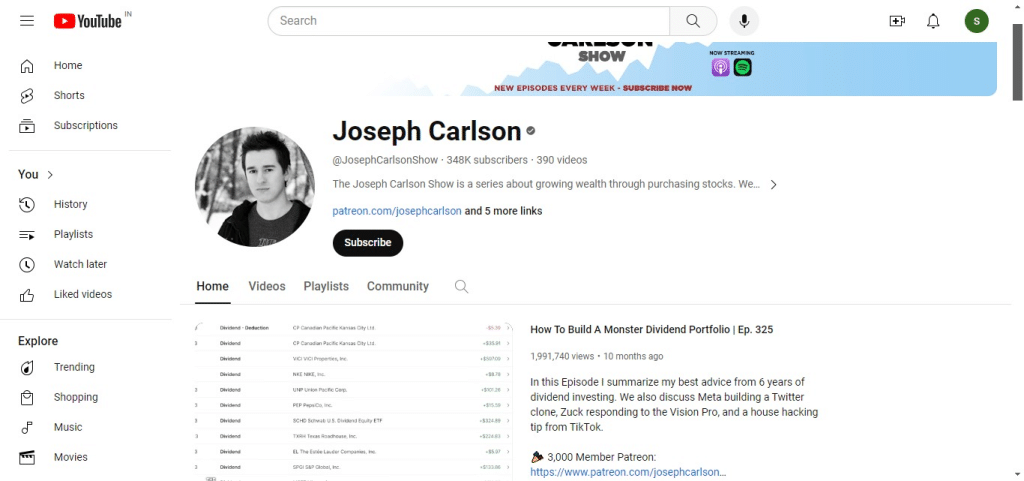The width and height of the screenshot is (1024, 481).
Task: Click the channel banner image
Action: (596, 69)
